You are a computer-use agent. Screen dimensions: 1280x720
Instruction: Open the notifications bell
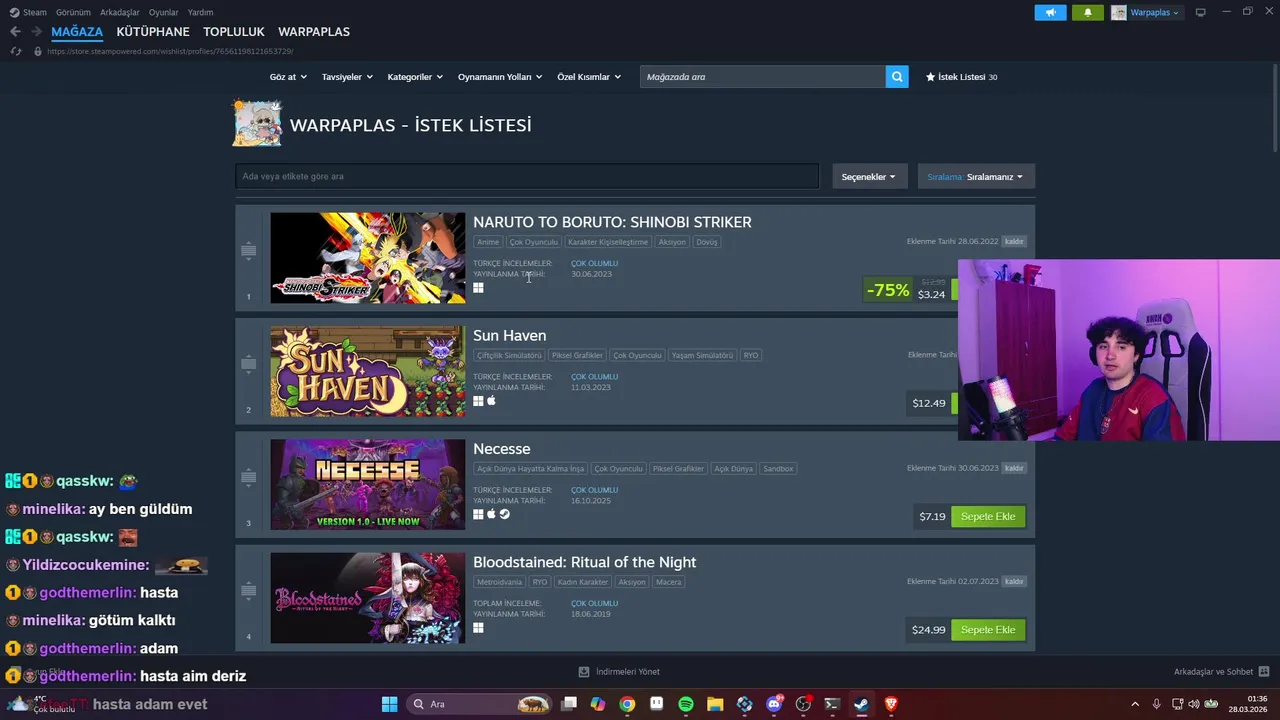[x=1088, y=13]
